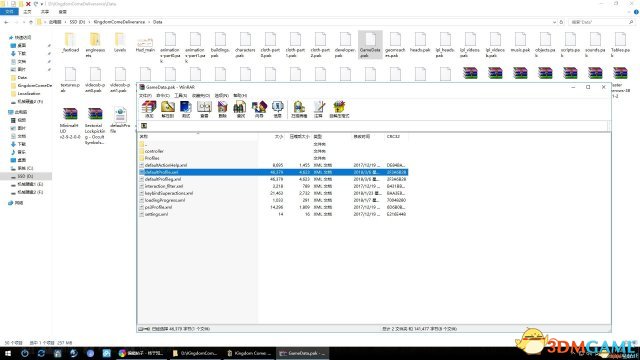Switch to D:\KingdomCom... Explorer taskbar button
Screen dimensions: 640x360
coord(195,353)
